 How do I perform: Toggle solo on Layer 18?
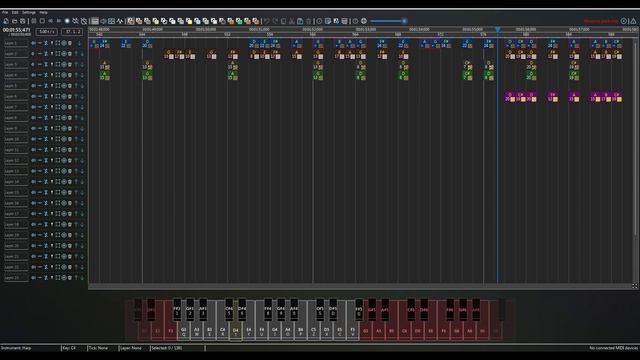point(52,224)
